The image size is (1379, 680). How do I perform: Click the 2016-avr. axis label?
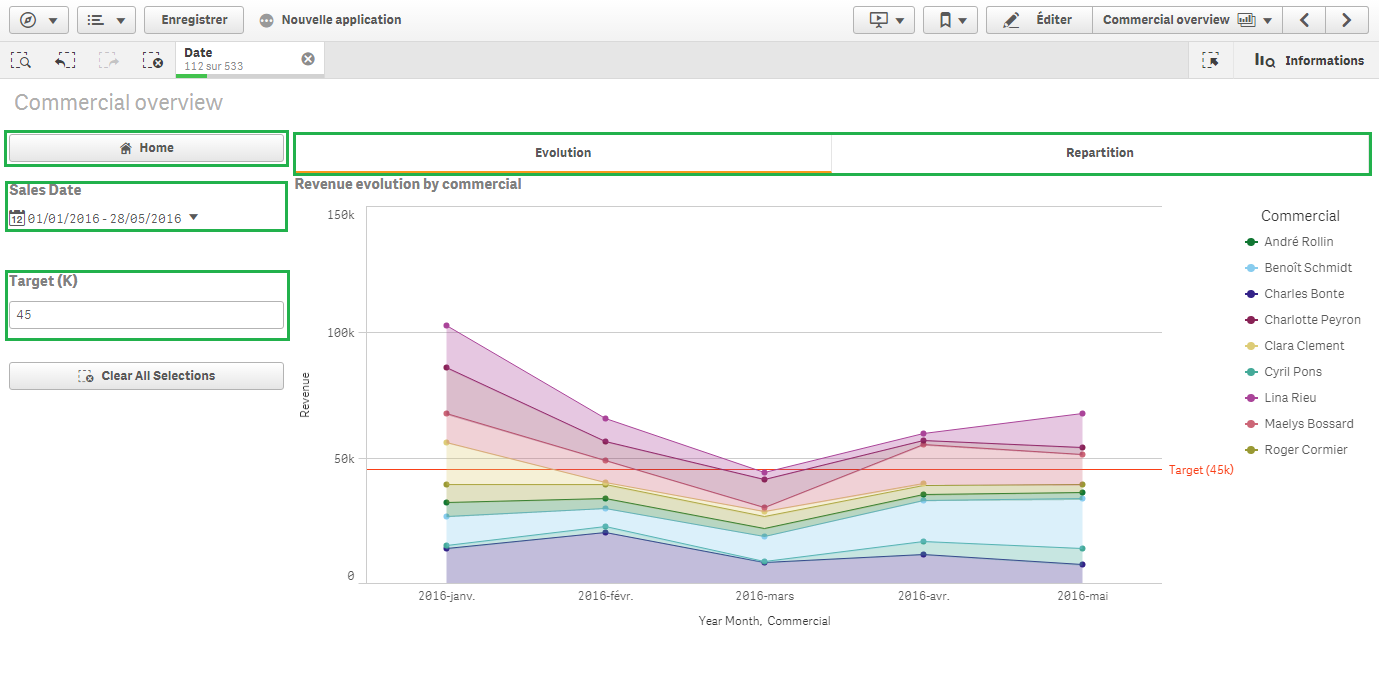point(923,596)
